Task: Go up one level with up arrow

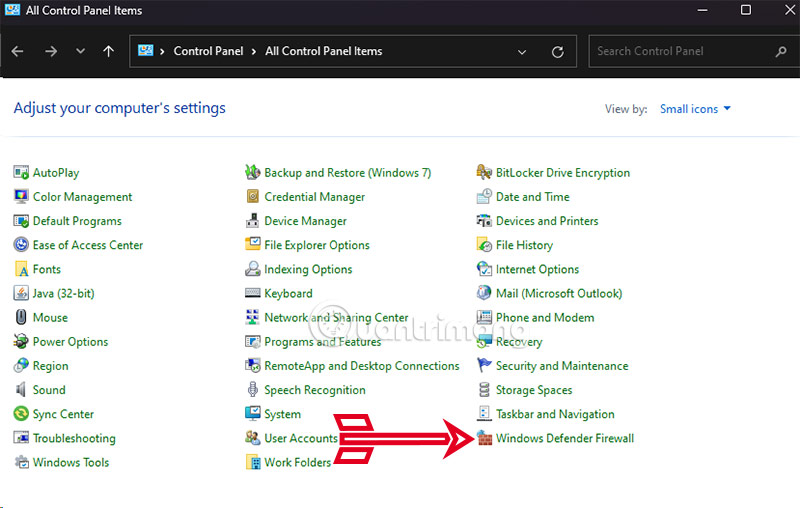Action: (x=108, y=51)
